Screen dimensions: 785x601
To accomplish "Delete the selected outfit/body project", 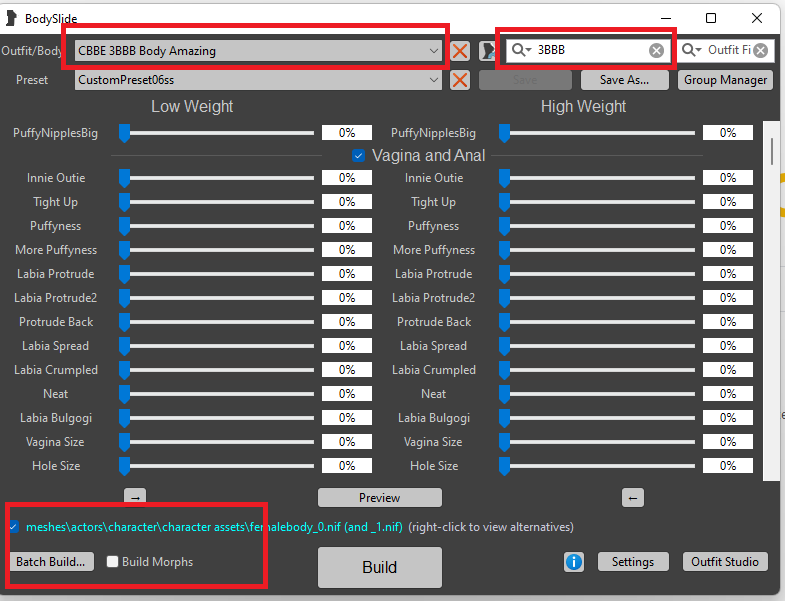I will tap(460, 50).
